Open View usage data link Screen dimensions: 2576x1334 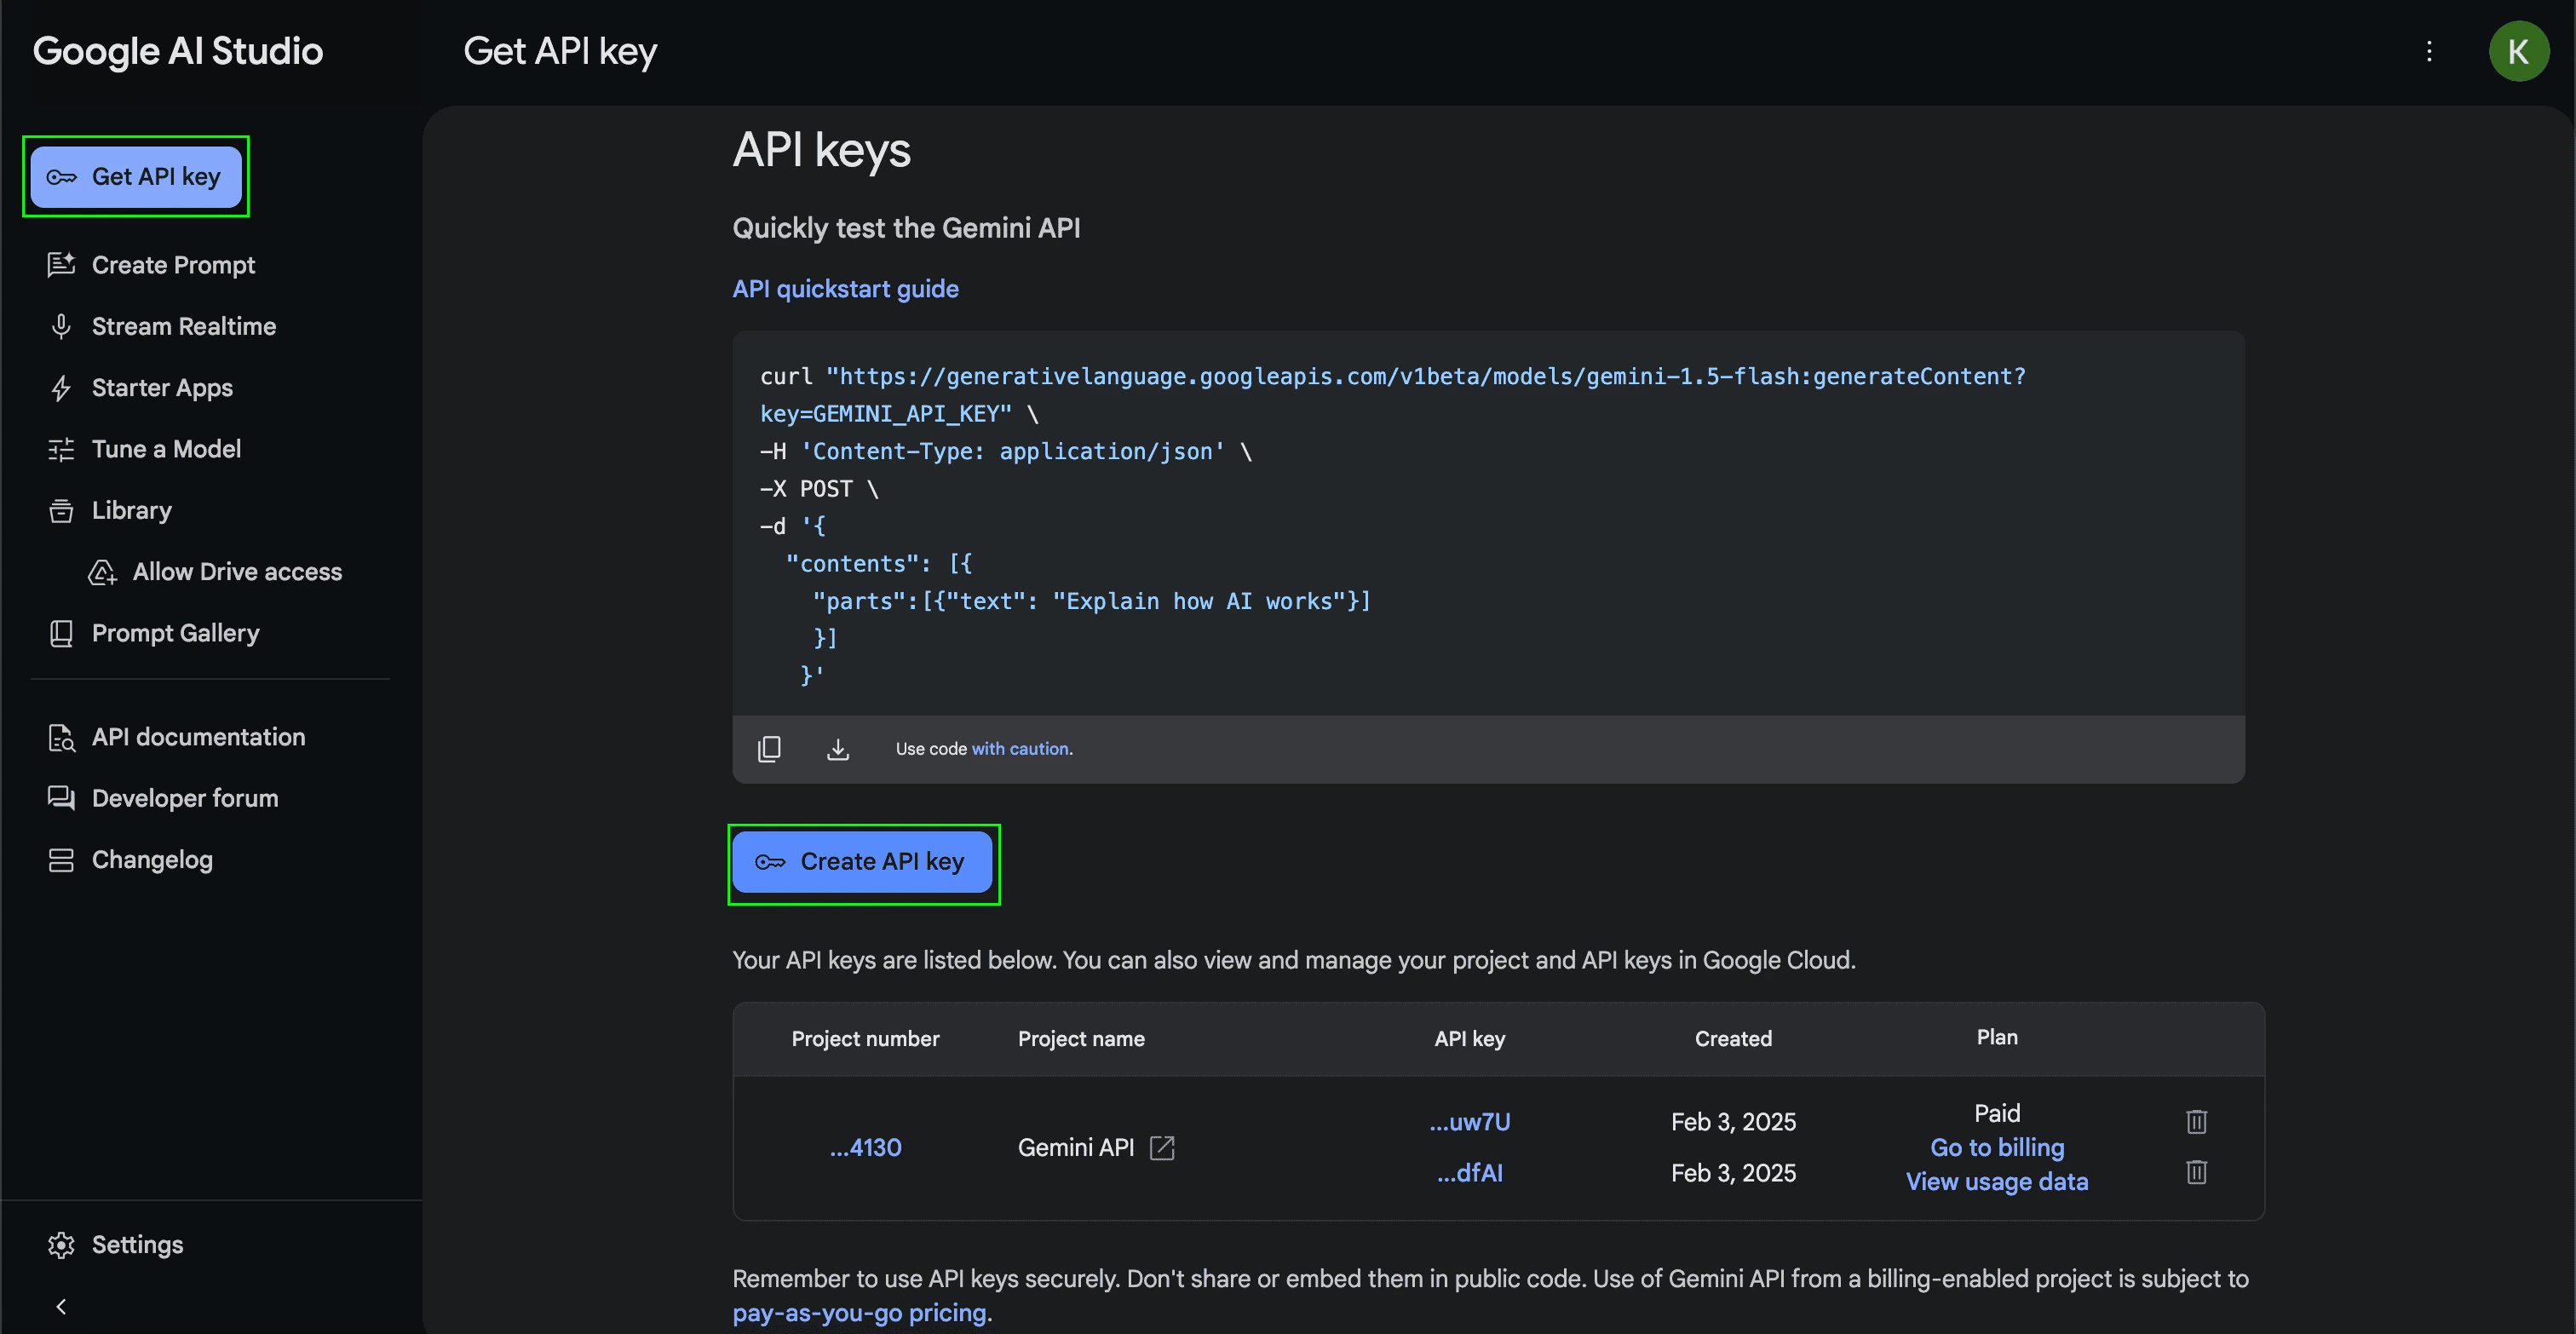(1996, 1181)
